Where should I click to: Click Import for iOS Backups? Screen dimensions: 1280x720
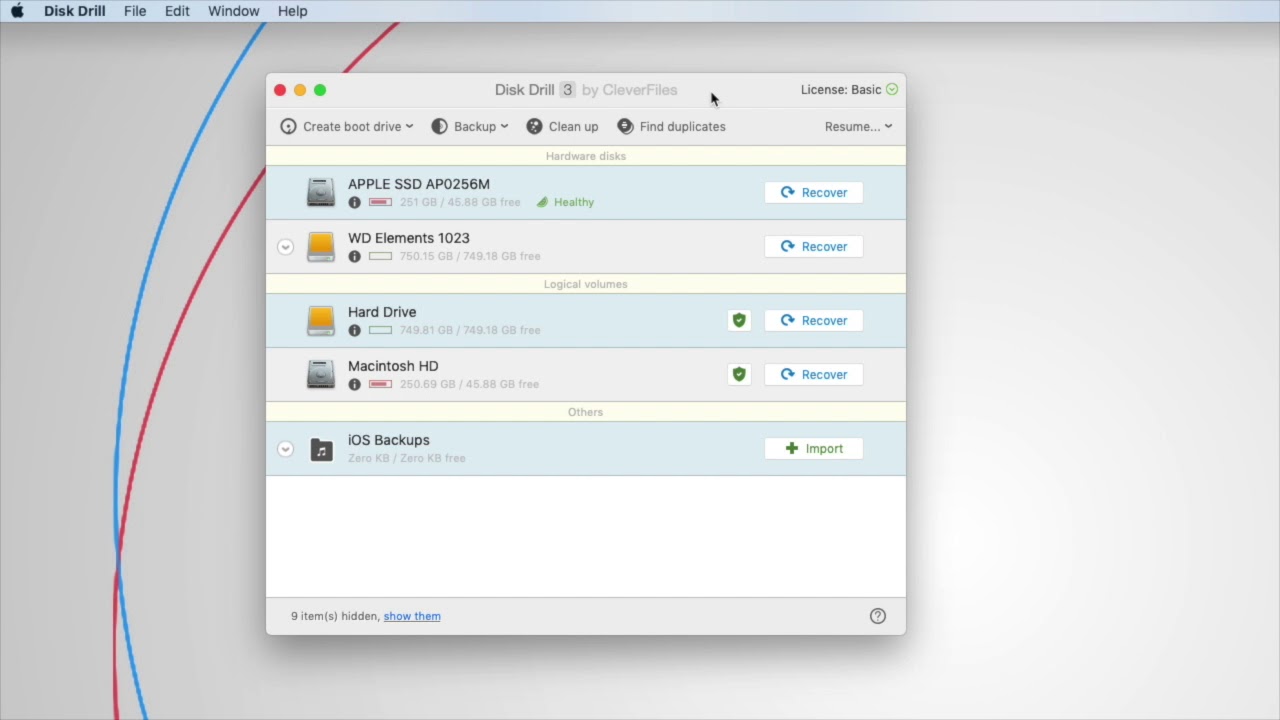point(813,448)
